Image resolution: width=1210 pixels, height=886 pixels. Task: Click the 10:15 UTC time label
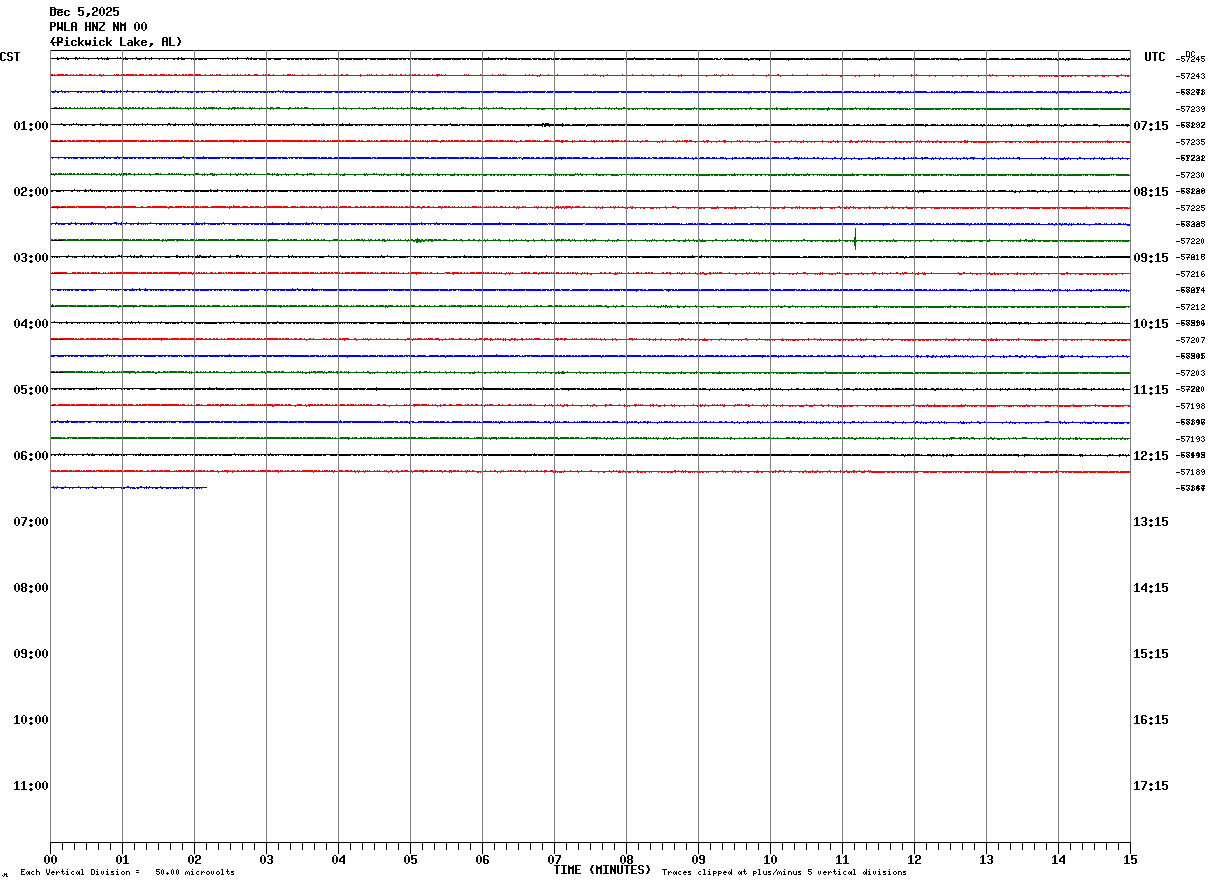1151,324
